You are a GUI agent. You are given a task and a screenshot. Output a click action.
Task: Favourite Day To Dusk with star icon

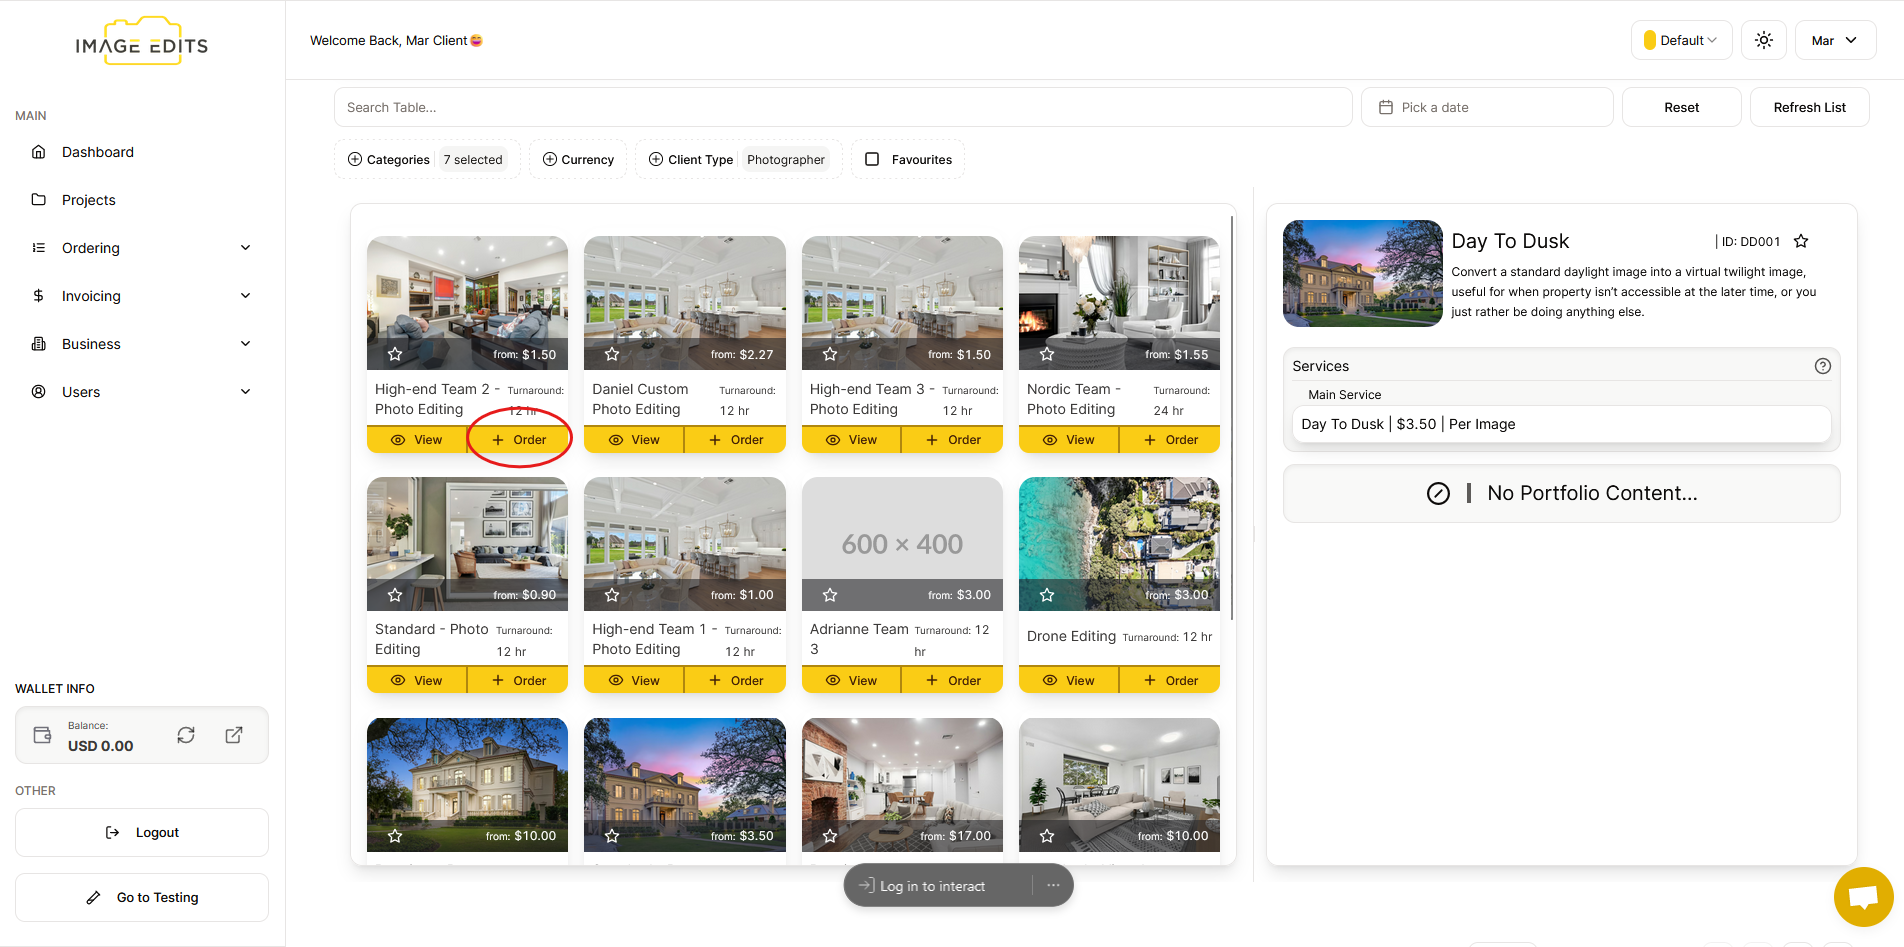1801,241
